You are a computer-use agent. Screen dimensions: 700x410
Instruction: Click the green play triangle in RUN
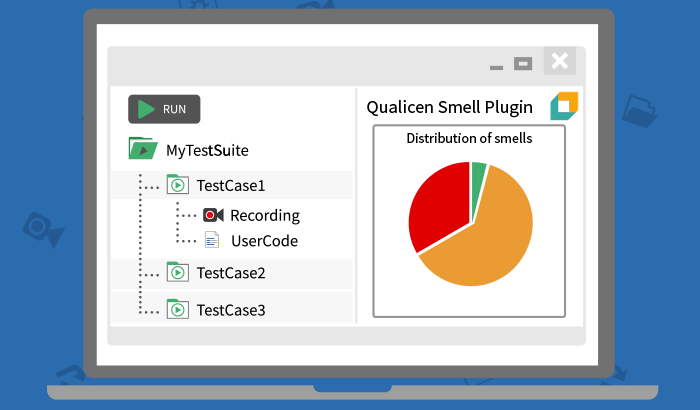tap(146, 109)
